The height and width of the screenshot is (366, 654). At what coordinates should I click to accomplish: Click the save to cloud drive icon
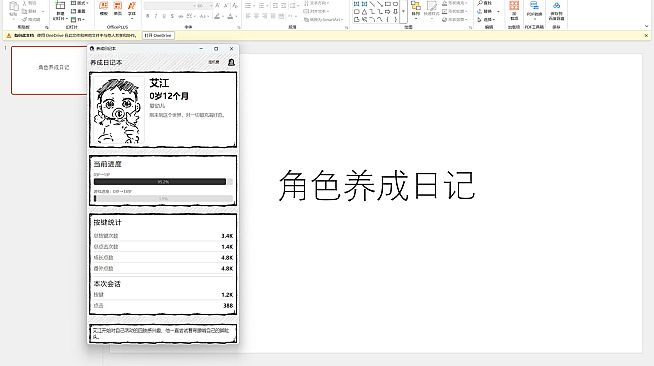point(556,5)
